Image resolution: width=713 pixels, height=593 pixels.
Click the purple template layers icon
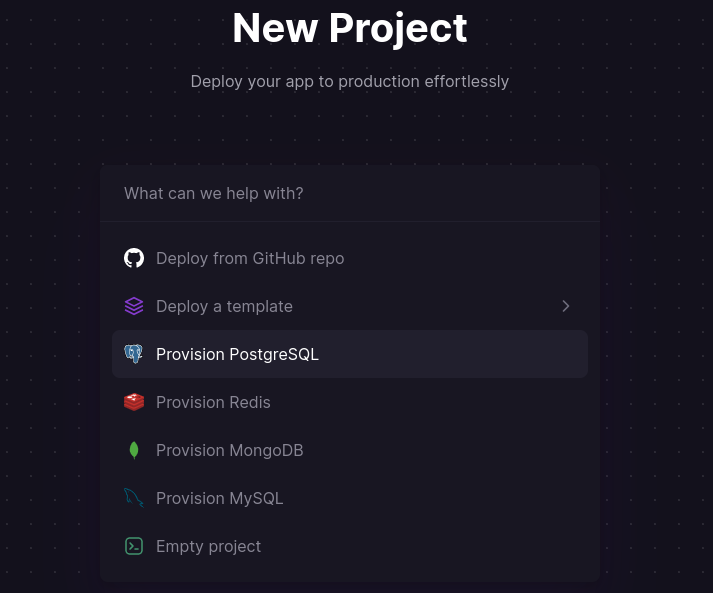(134, 306)
